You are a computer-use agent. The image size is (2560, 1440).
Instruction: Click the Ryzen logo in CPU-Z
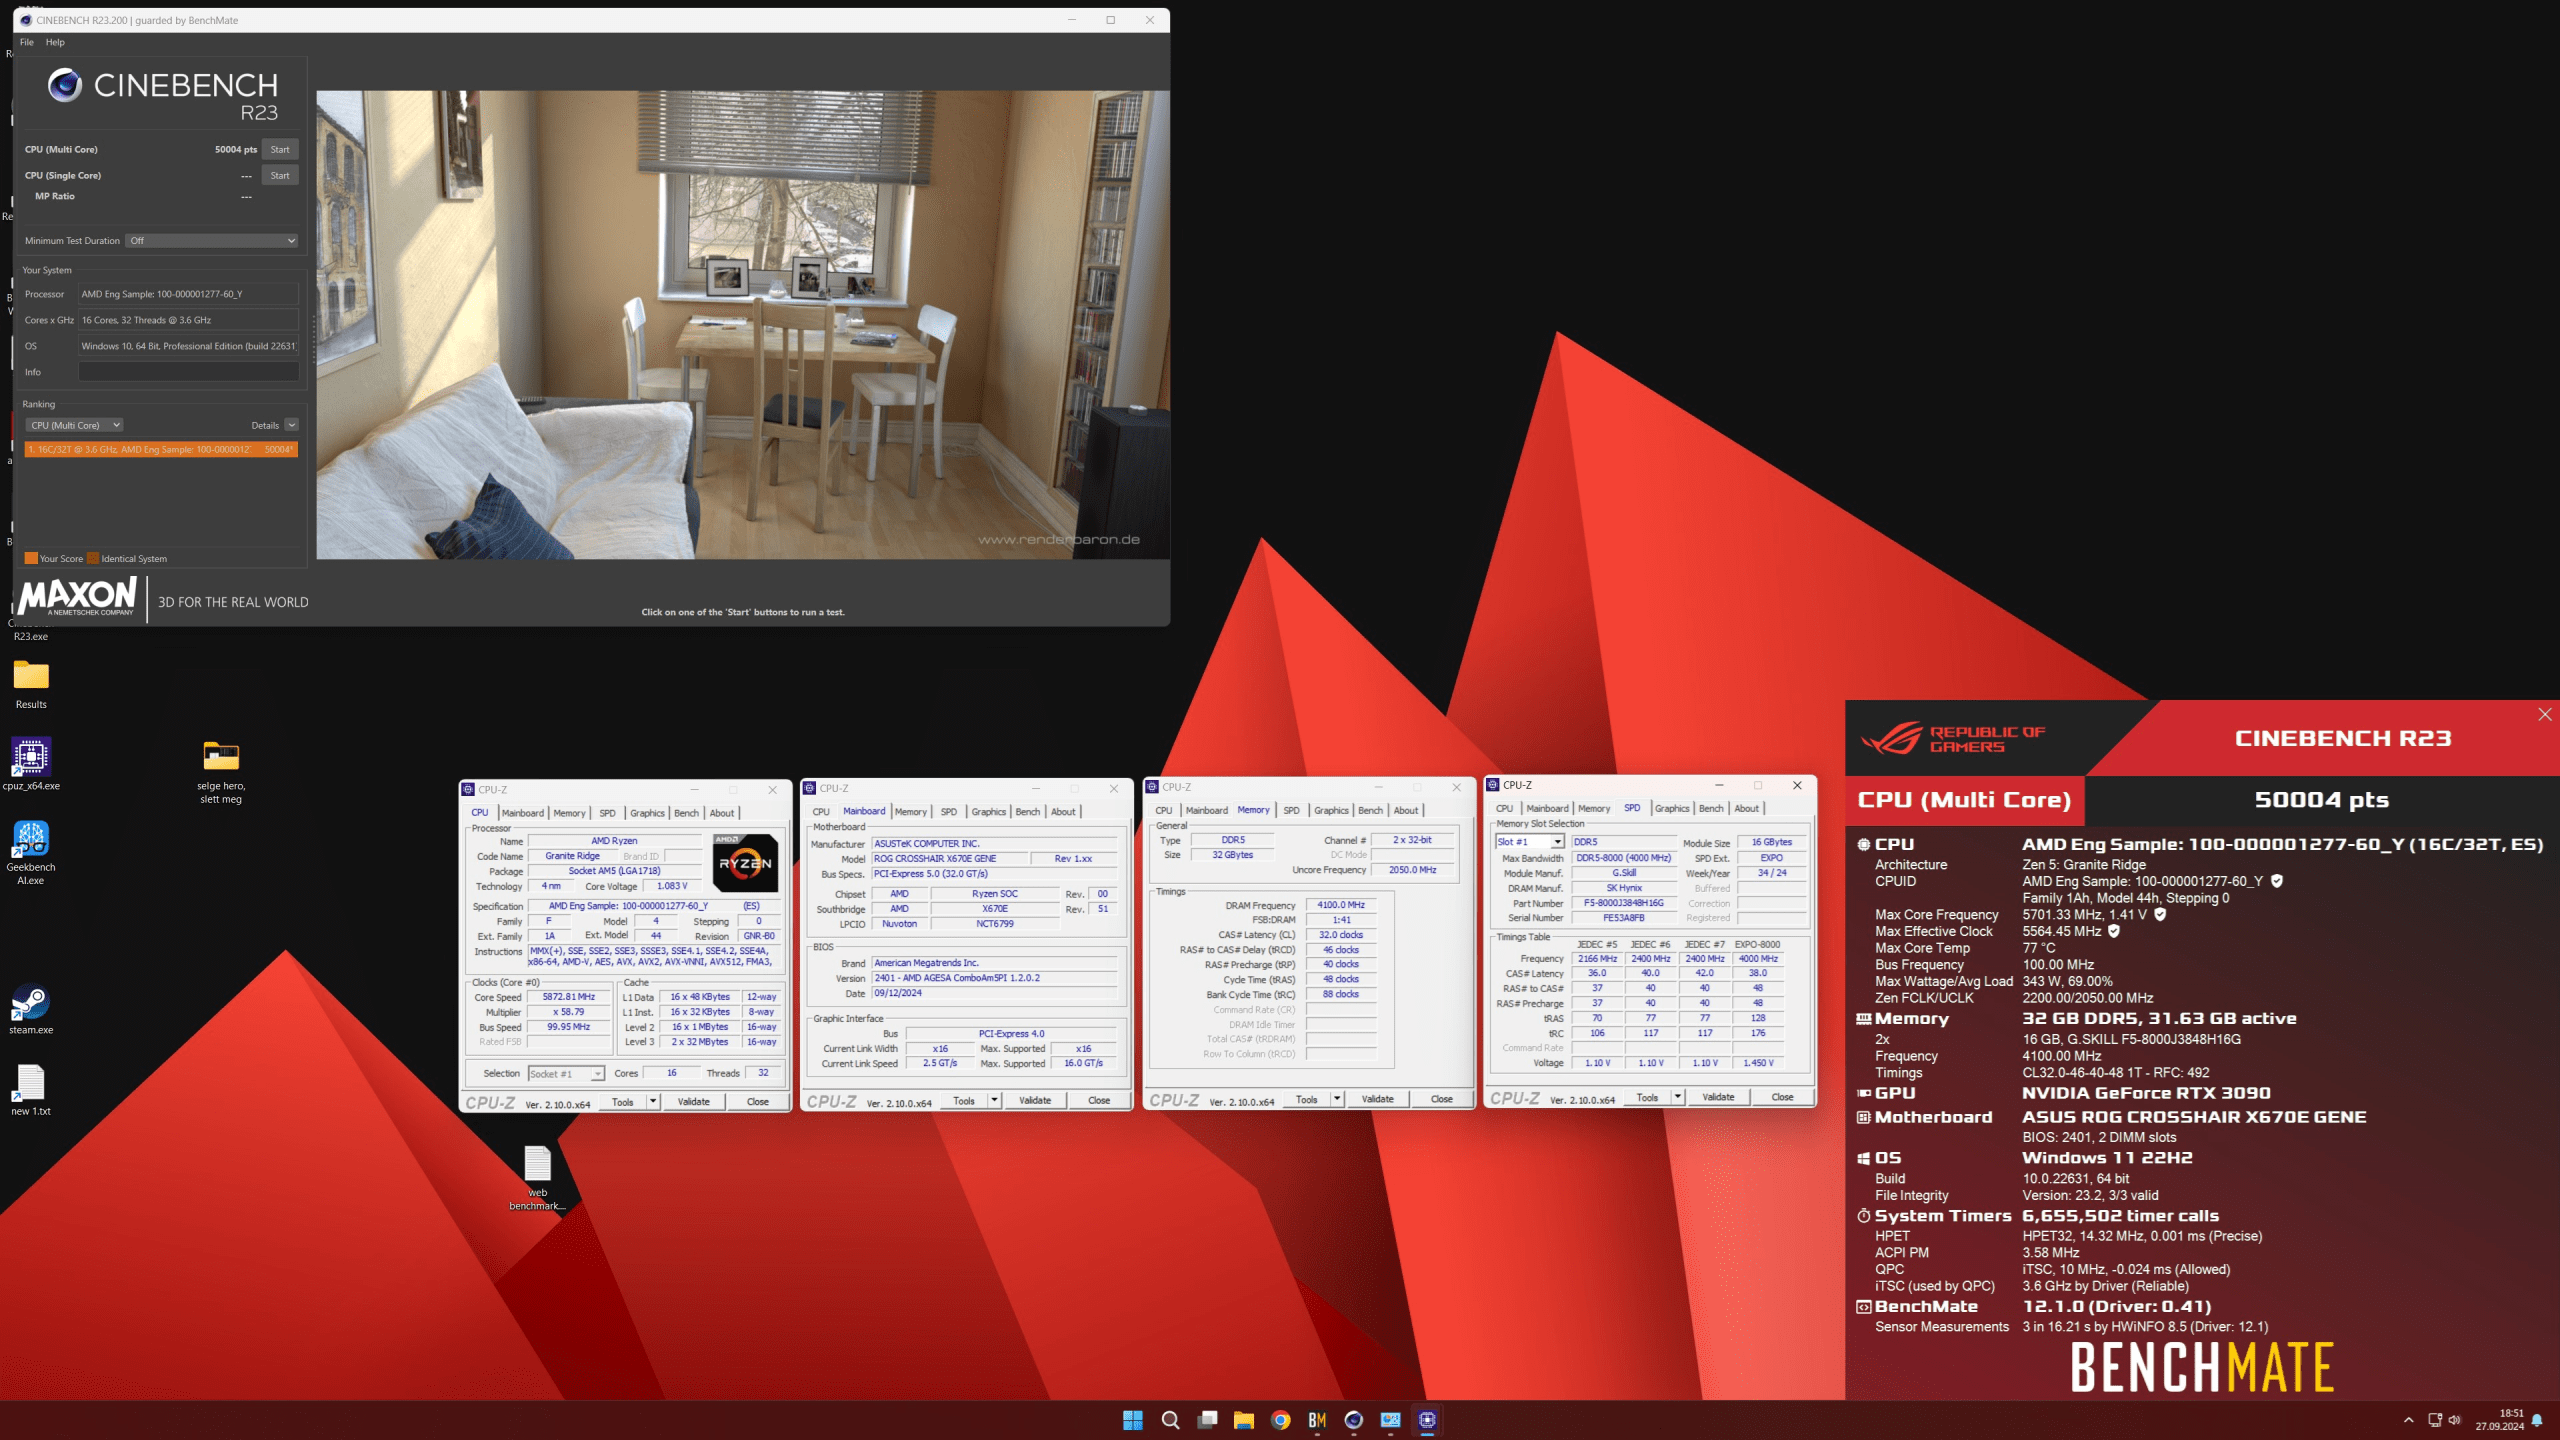(x=745, y=863)
